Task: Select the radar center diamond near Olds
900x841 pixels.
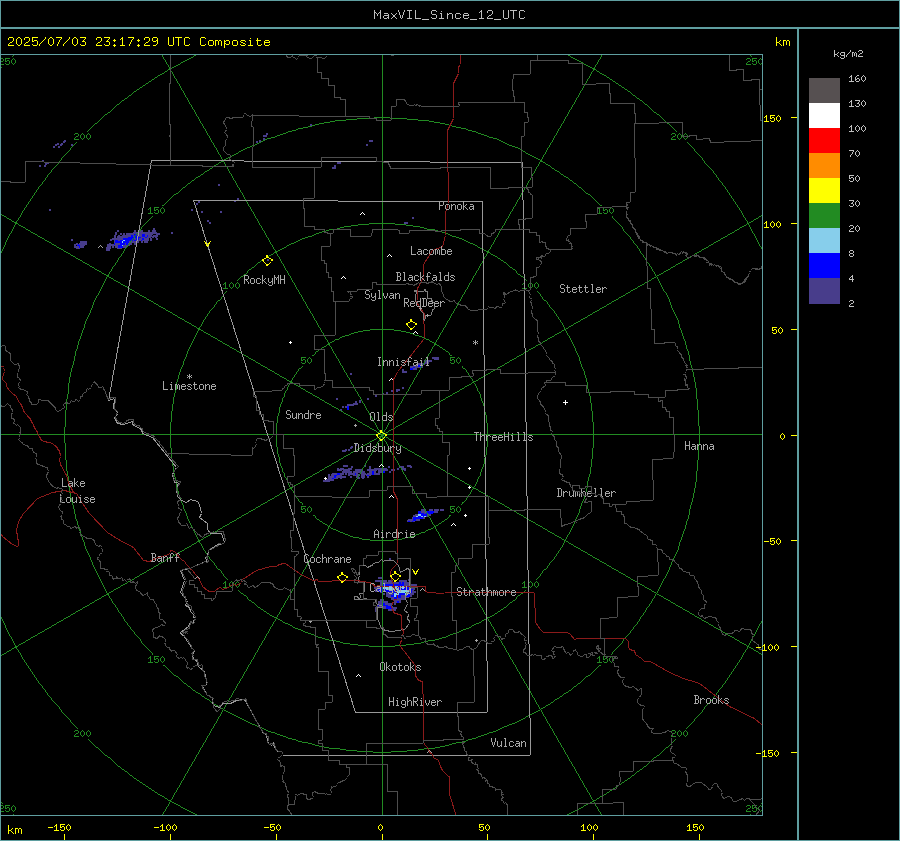Action: [382, 436]
